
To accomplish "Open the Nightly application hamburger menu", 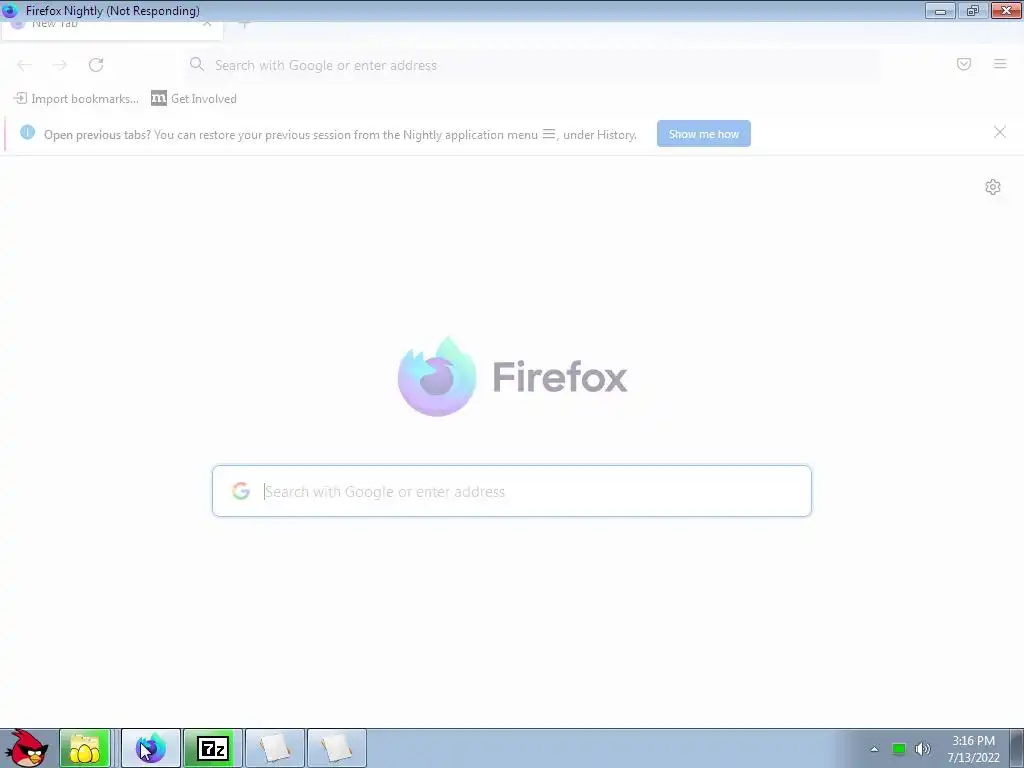I will pyautogui.click(x=1000, y=64).
